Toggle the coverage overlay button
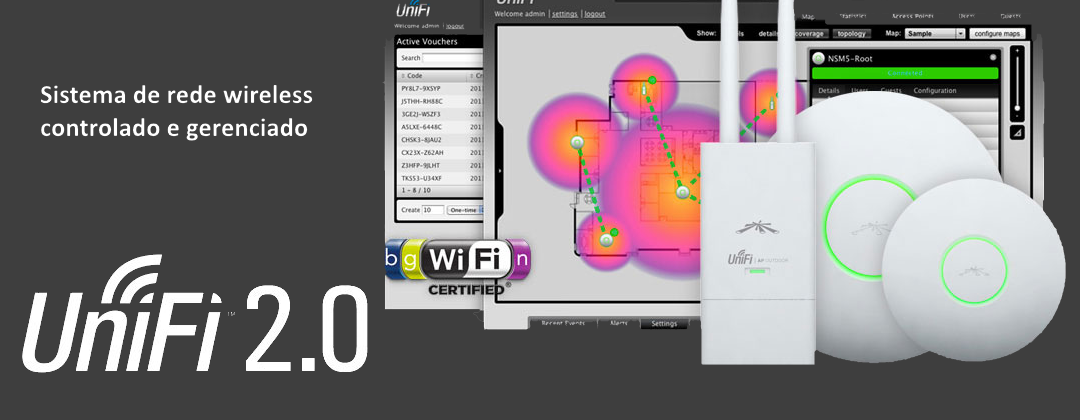The height and width of the screenshot is (420, 1080). click(809, 33)
